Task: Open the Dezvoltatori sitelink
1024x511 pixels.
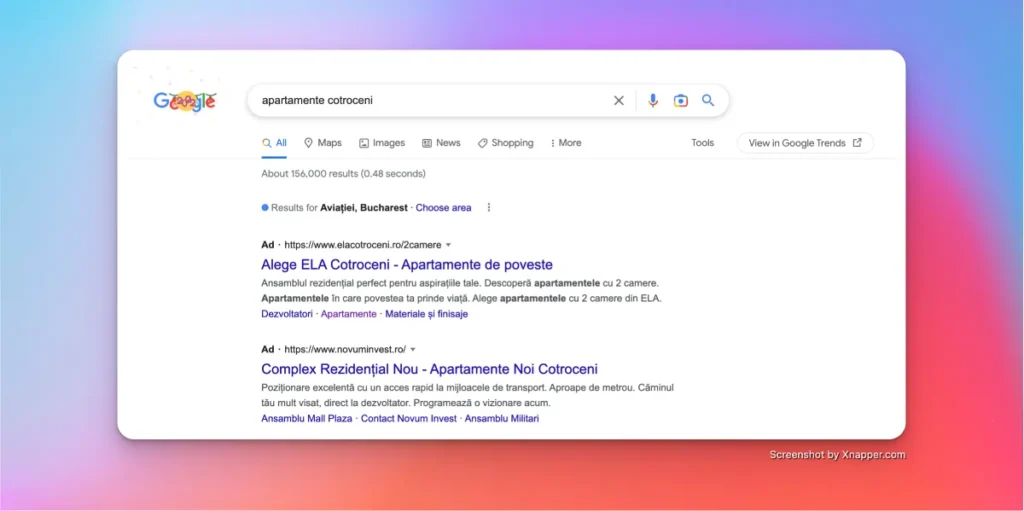Action: pyautogui.click(x=287, y=314)
